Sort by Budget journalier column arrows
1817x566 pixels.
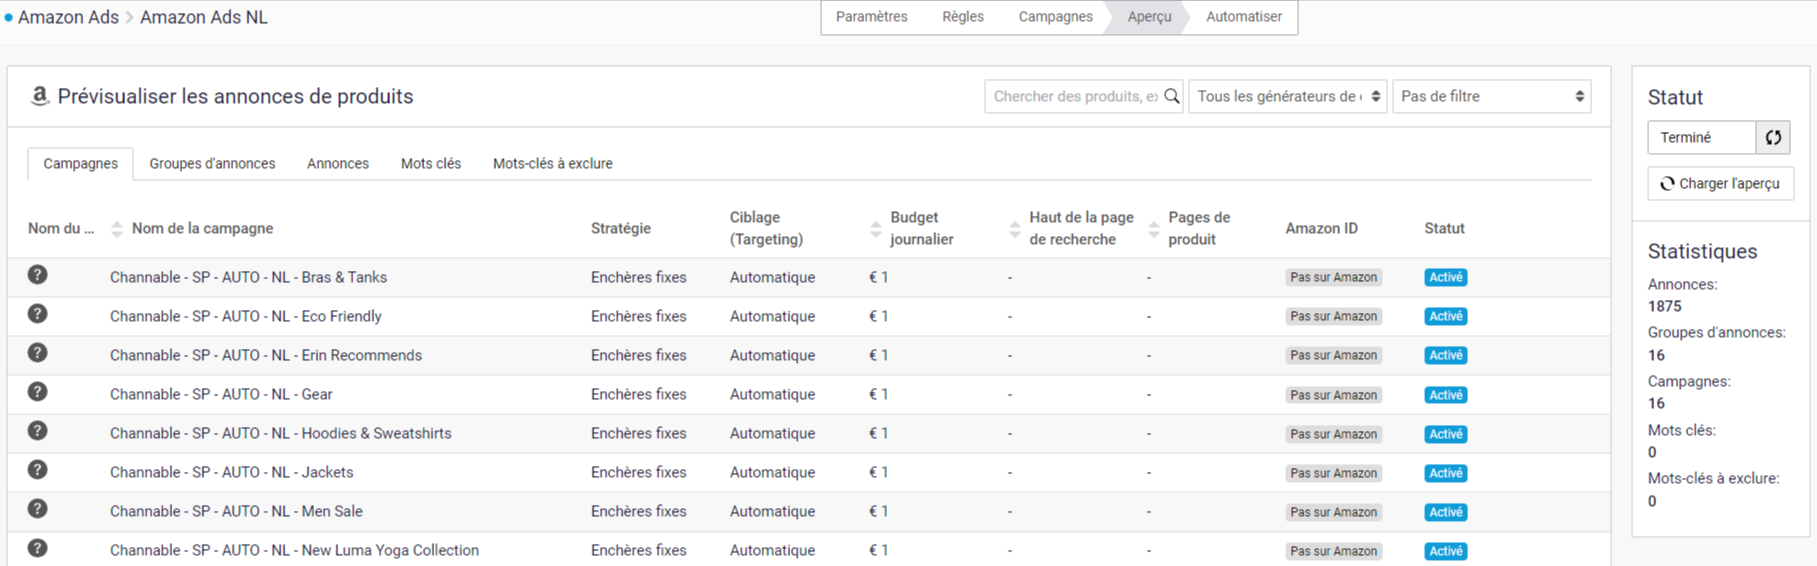(x=876, y=229)
